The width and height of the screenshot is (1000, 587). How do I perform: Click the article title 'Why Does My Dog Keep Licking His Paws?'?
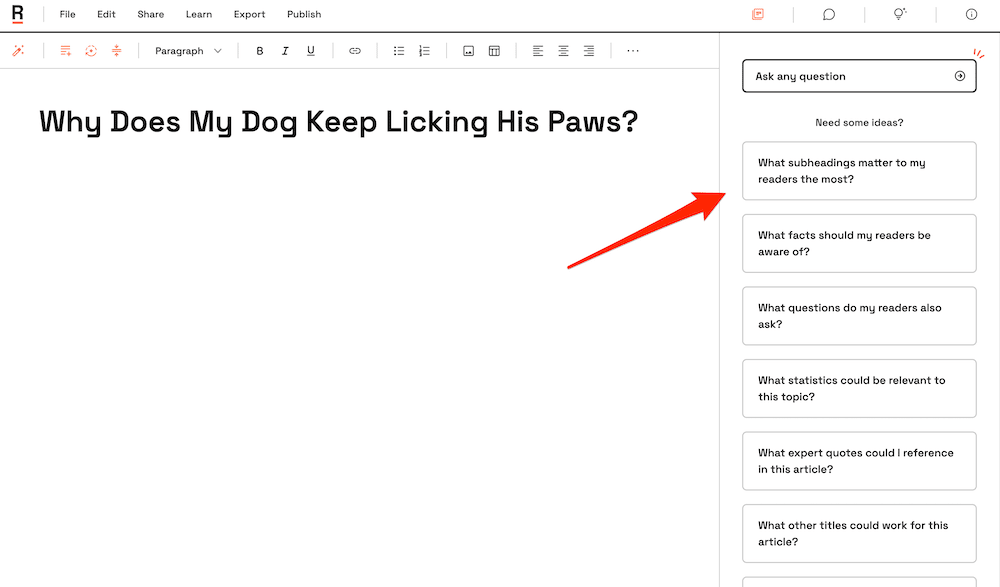(x=339, y=122)
